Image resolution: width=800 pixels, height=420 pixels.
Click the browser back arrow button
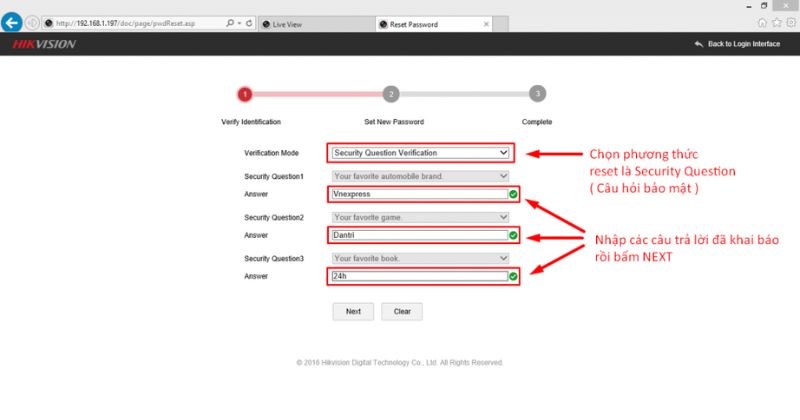pyautogui.click(x=13, y=22)
